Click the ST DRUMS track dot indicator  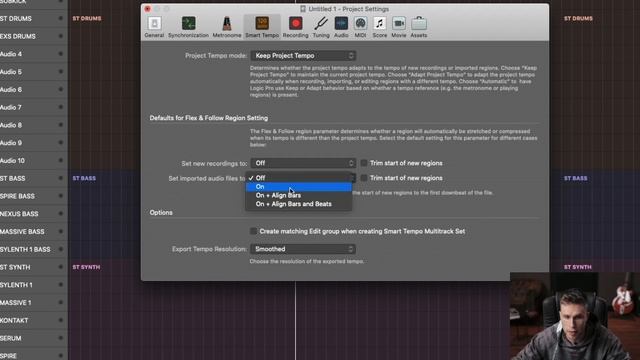(60, 18)
